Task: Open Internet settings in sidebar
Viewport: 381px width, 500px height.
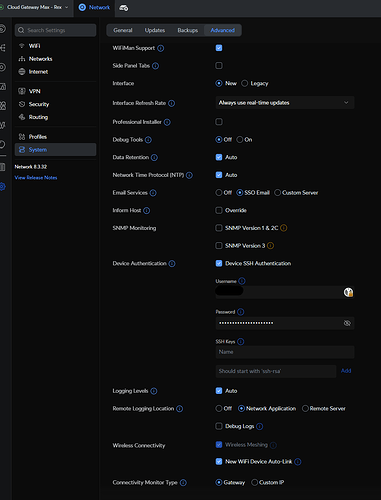Action: [55, 72]
